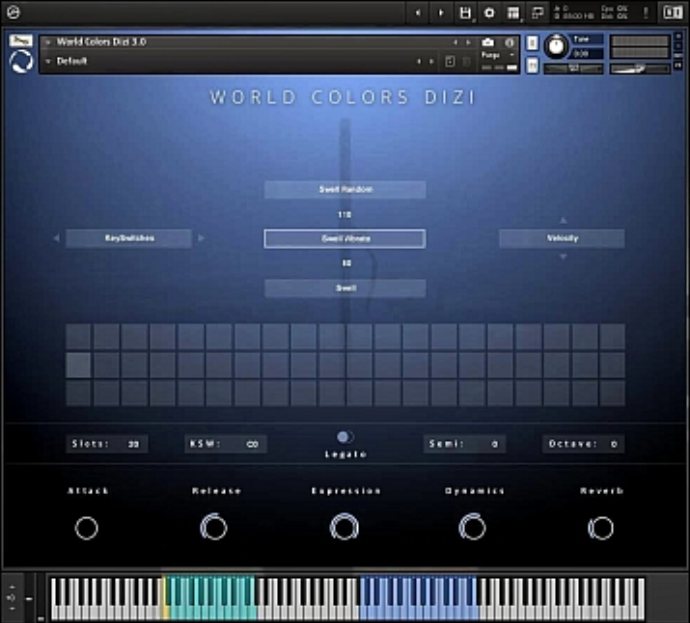Click the header pan slider
The image size is (690, 623).
(x=573, y=68)
